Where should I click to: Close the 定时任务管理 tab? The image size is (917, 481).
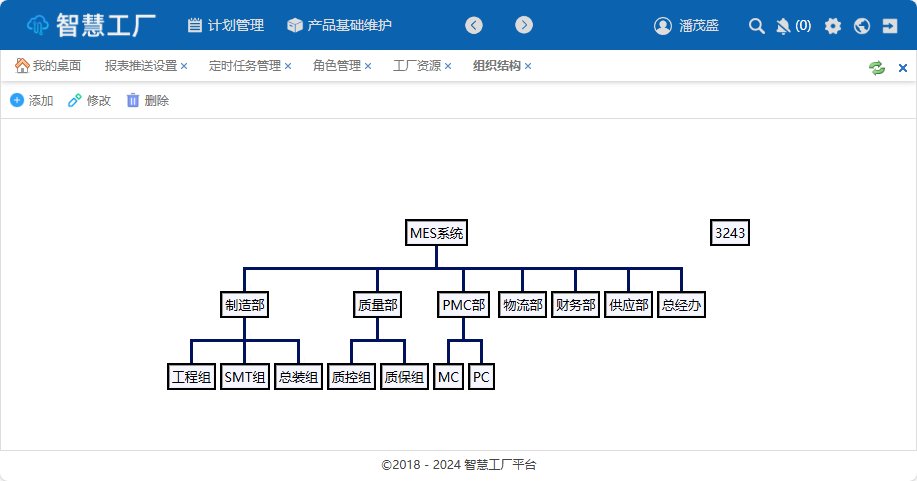(x=288, y=66)
